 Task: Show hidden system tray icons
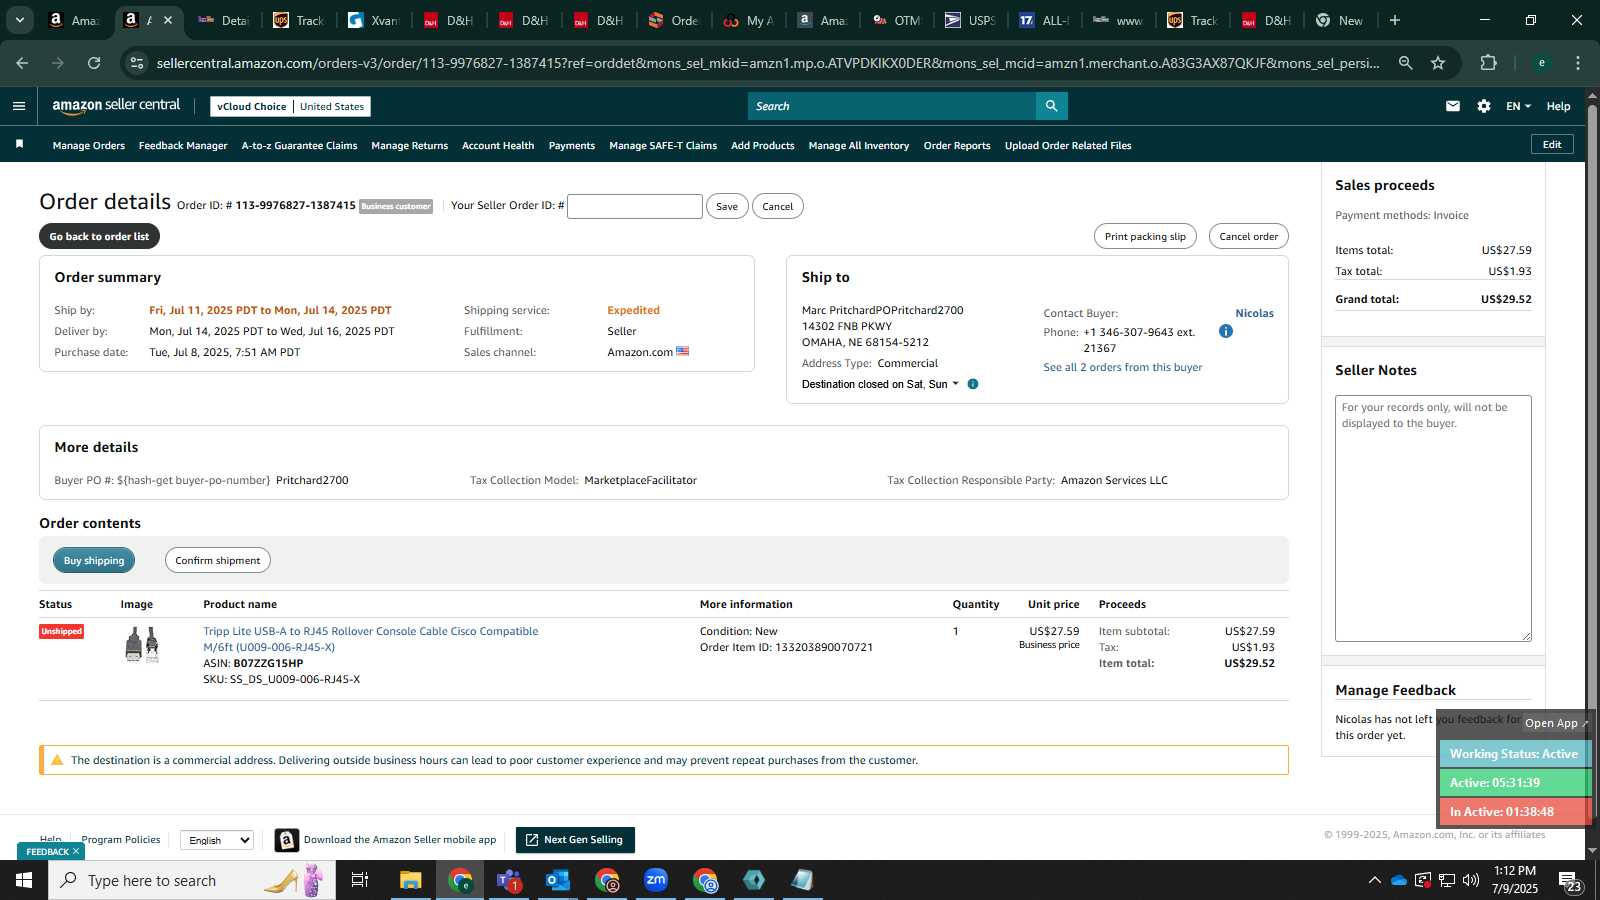[x=1374, y=880]
